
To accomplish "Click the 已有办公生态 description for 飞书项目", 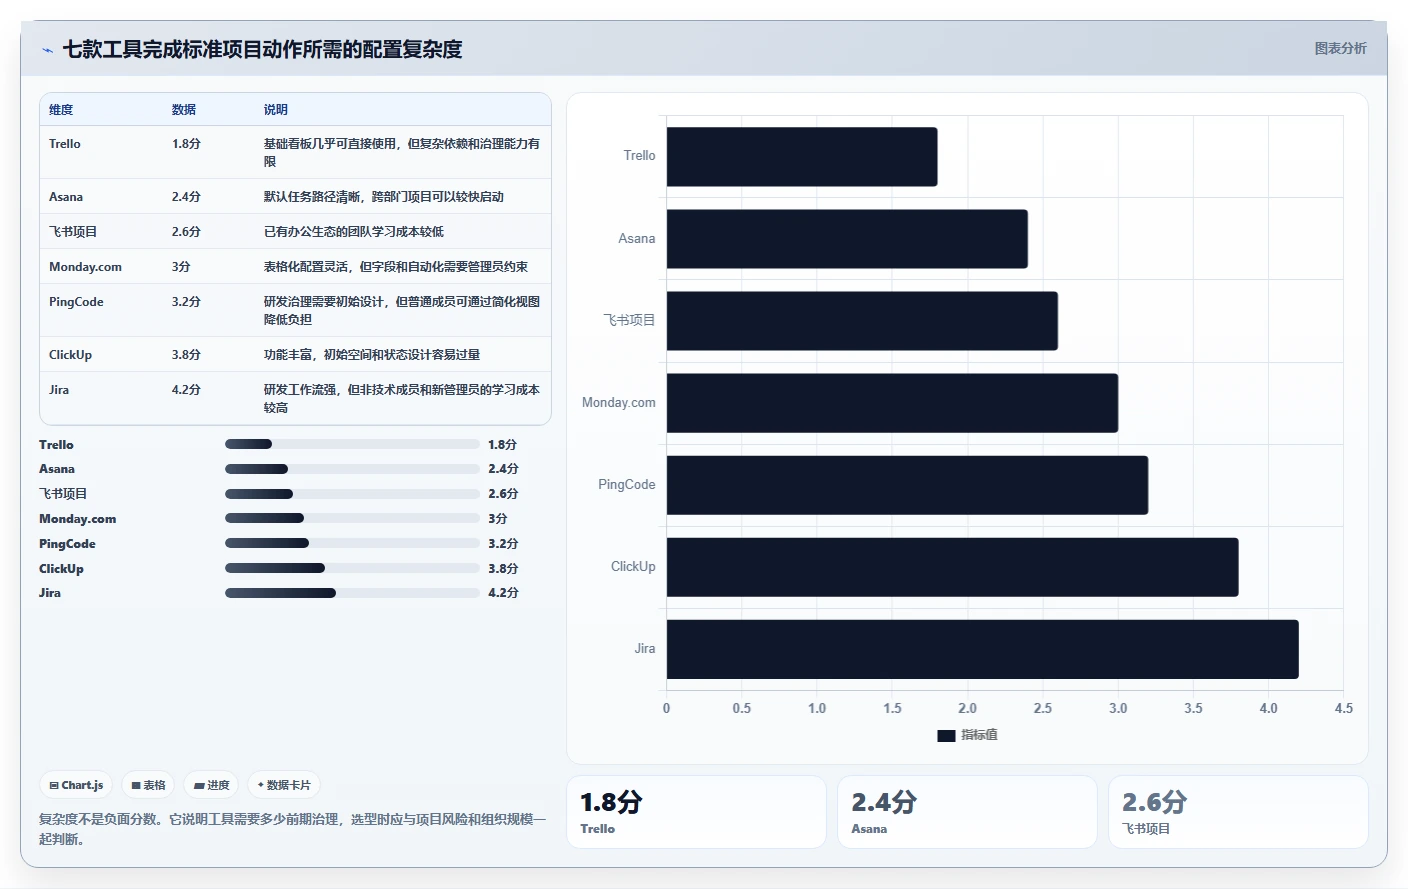I will [354, 232].
